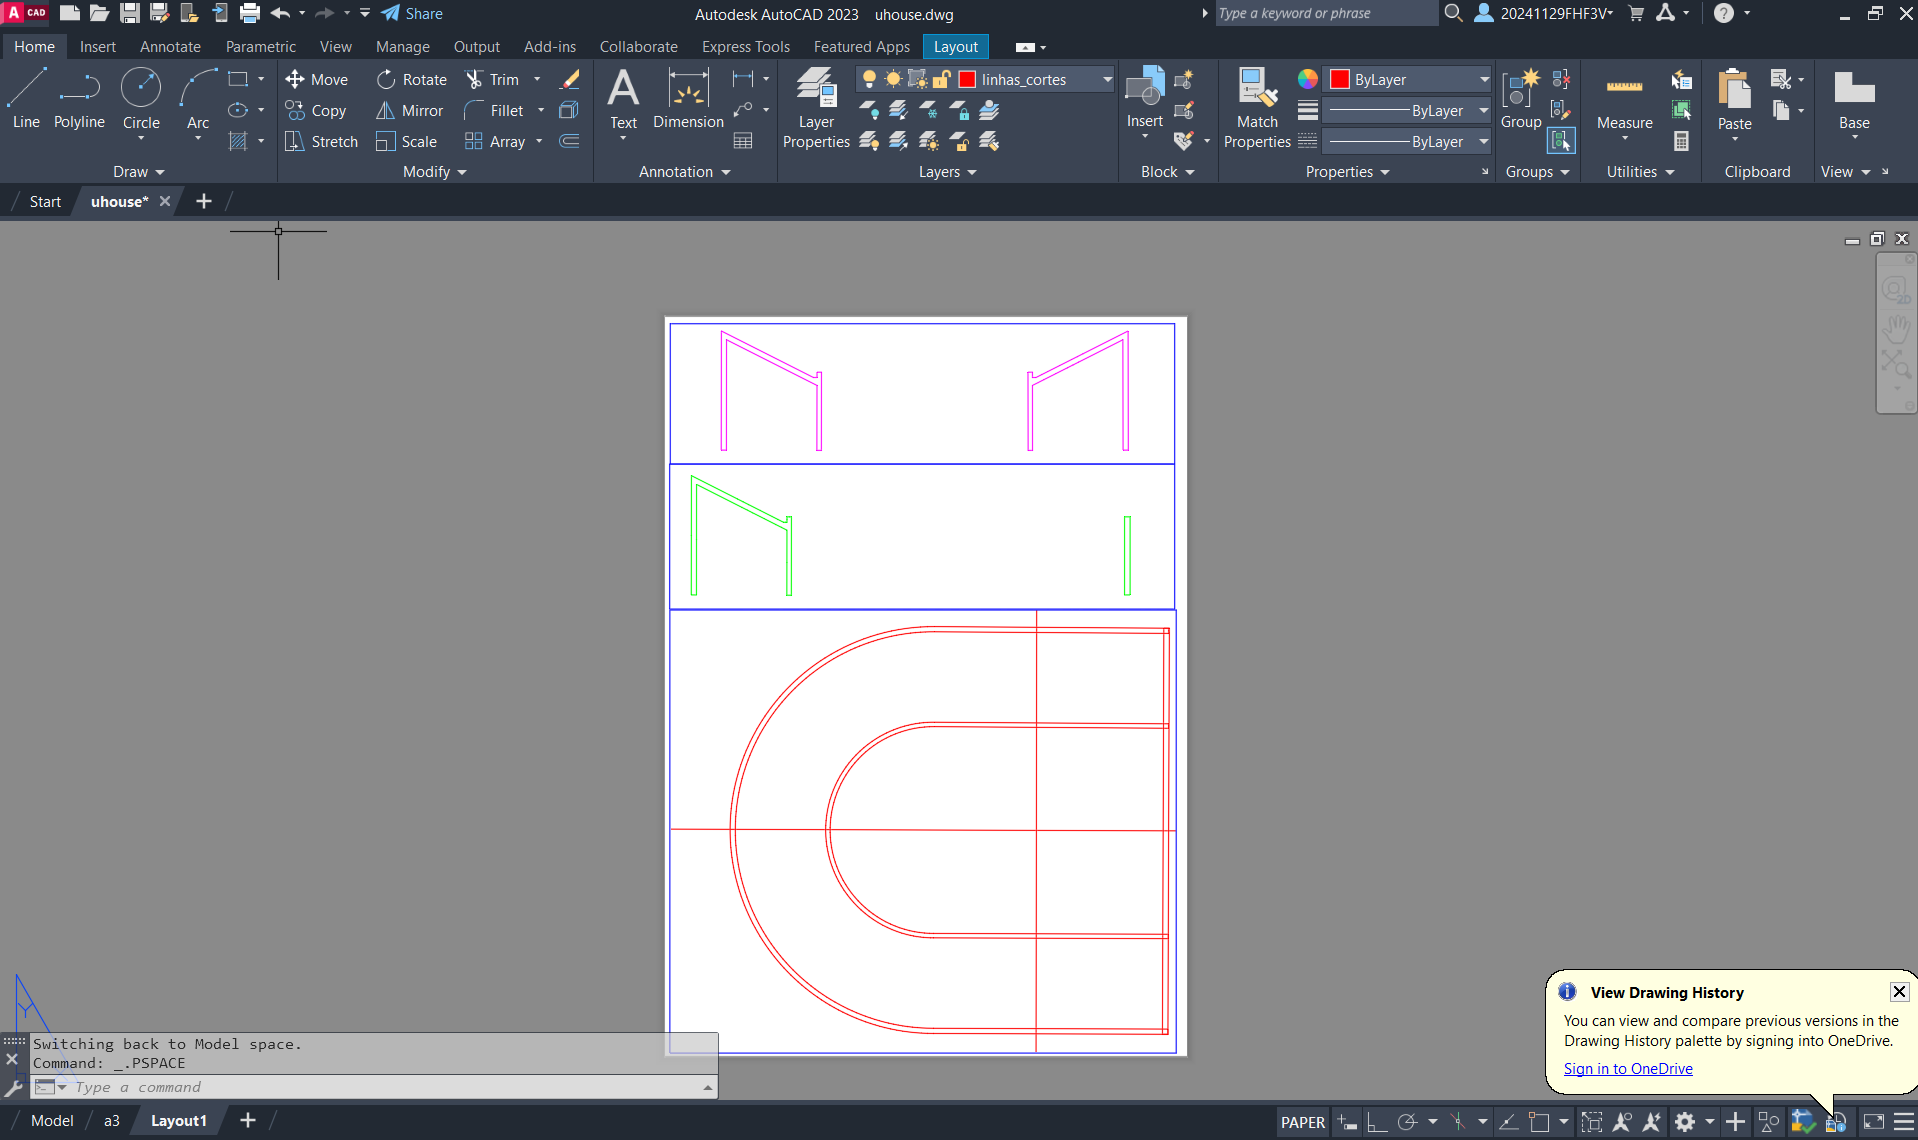The image size is (1918, 1140).
Task: Click the Sign in to OneDrive link
Action: (x=1628, y=1069)
